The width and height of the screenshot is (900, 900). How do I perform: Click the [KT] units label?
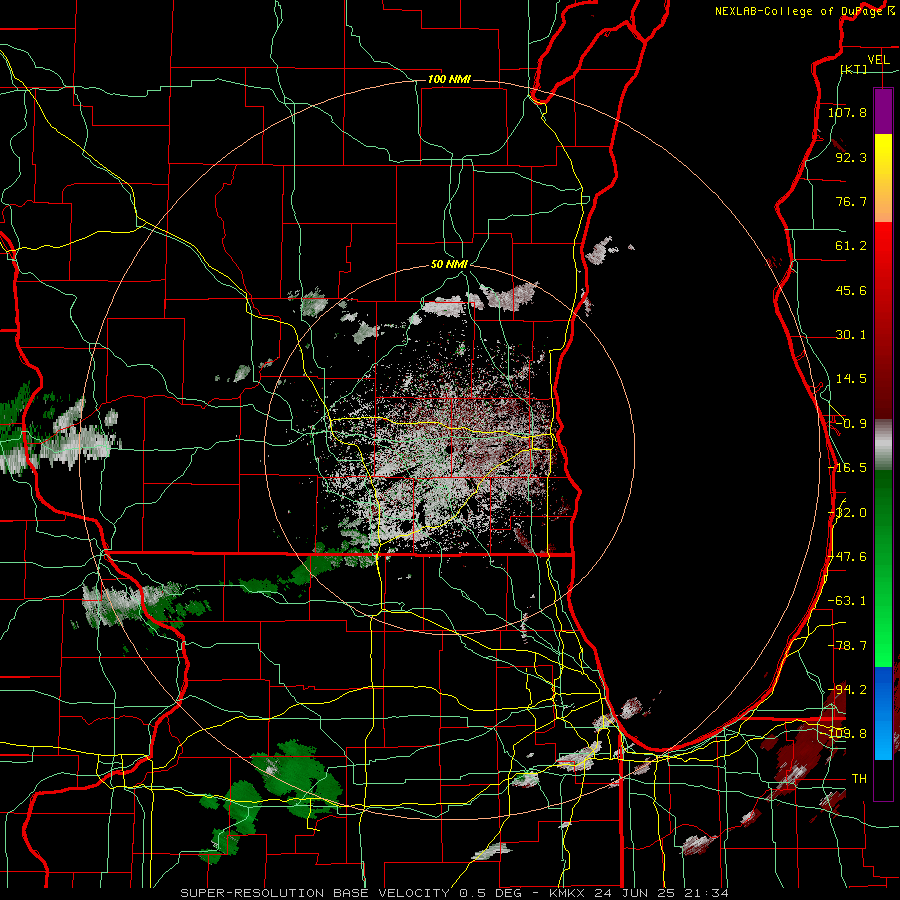[854, 69]
